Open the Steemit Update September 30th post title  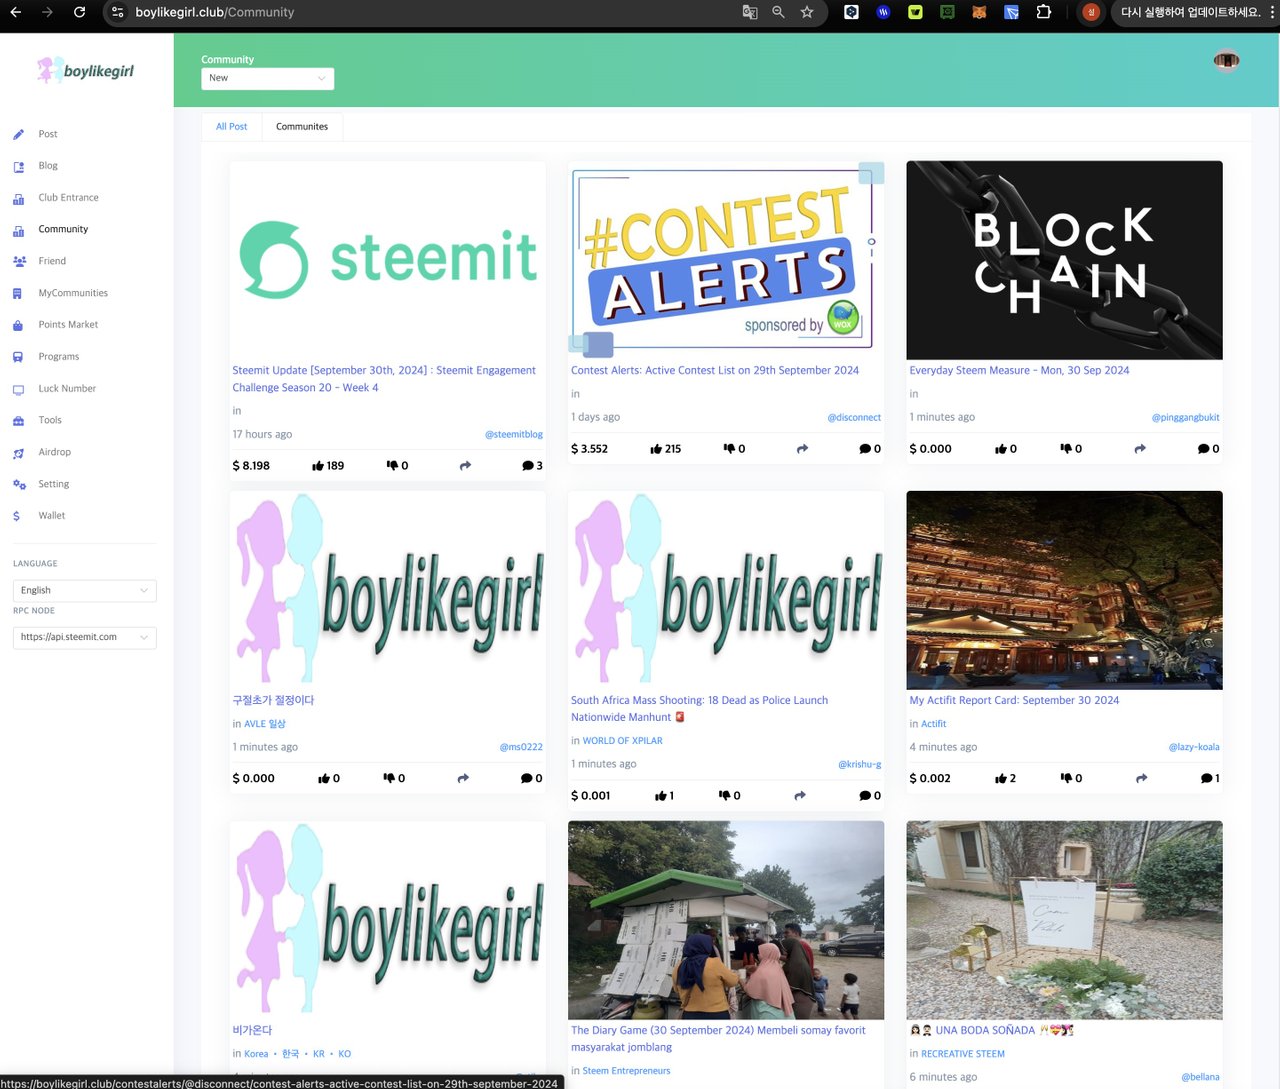384,379
